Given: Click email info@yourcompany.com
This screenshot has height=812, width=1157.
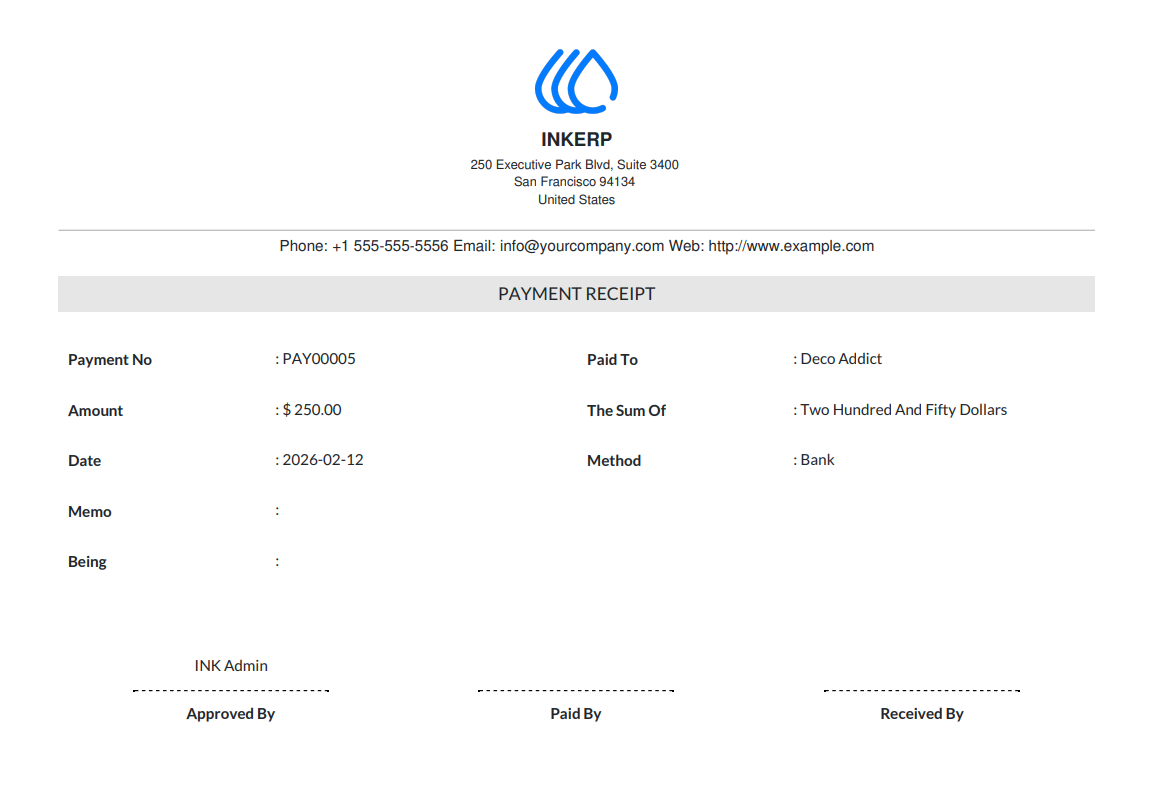Looking at the screenshot, I should 581,247.
